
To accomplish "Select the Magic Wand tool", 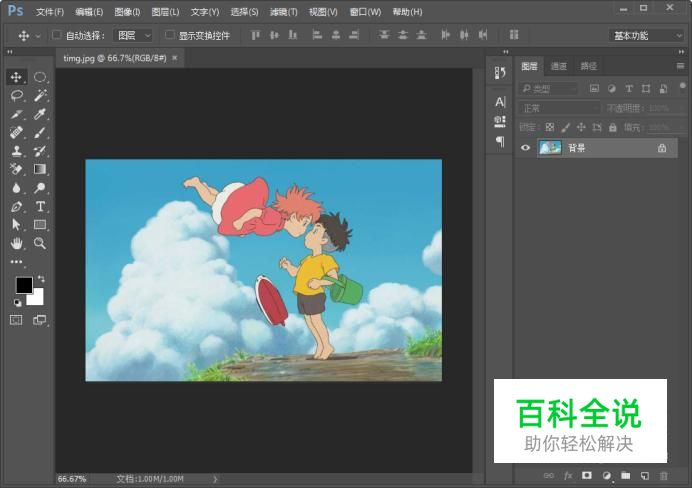I will pyautogui.click(x=40, y=96).
